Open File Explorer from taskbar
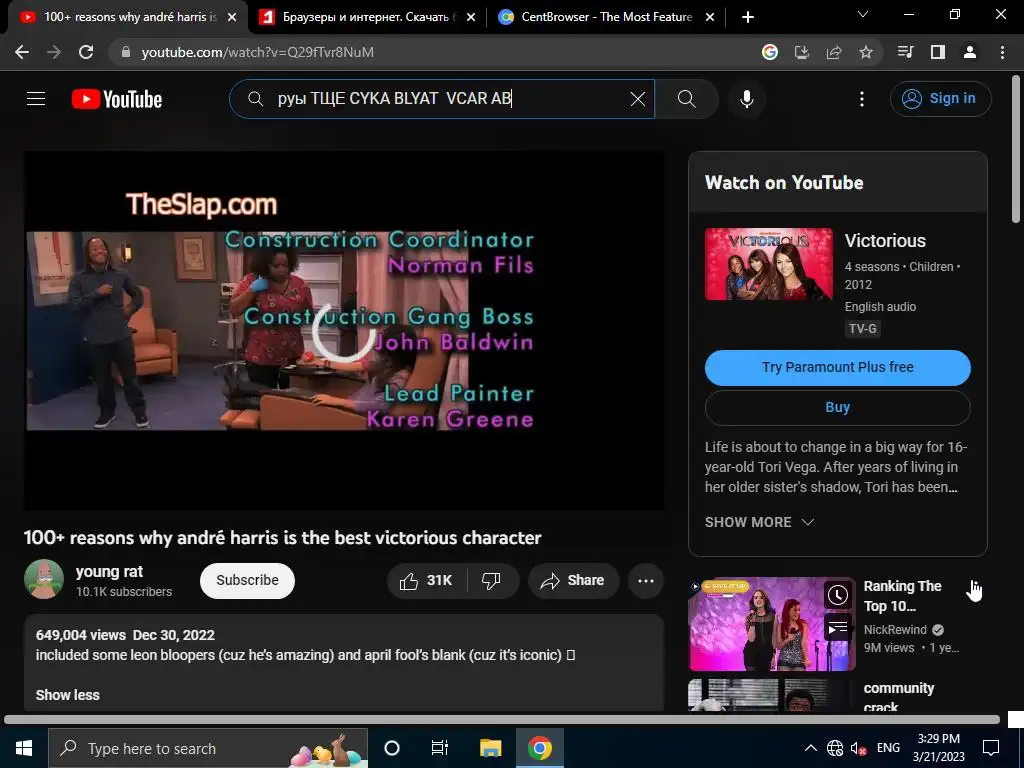 point(490,748)
